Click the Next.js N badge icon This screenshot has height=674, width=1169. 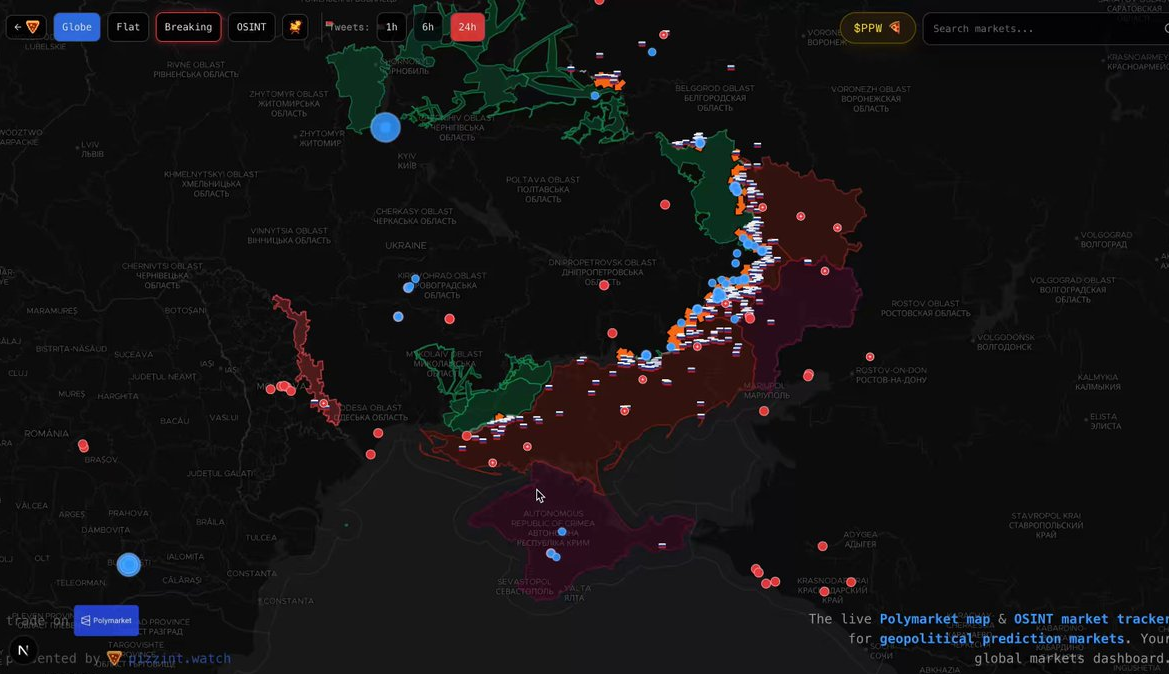tap(23, 651)
